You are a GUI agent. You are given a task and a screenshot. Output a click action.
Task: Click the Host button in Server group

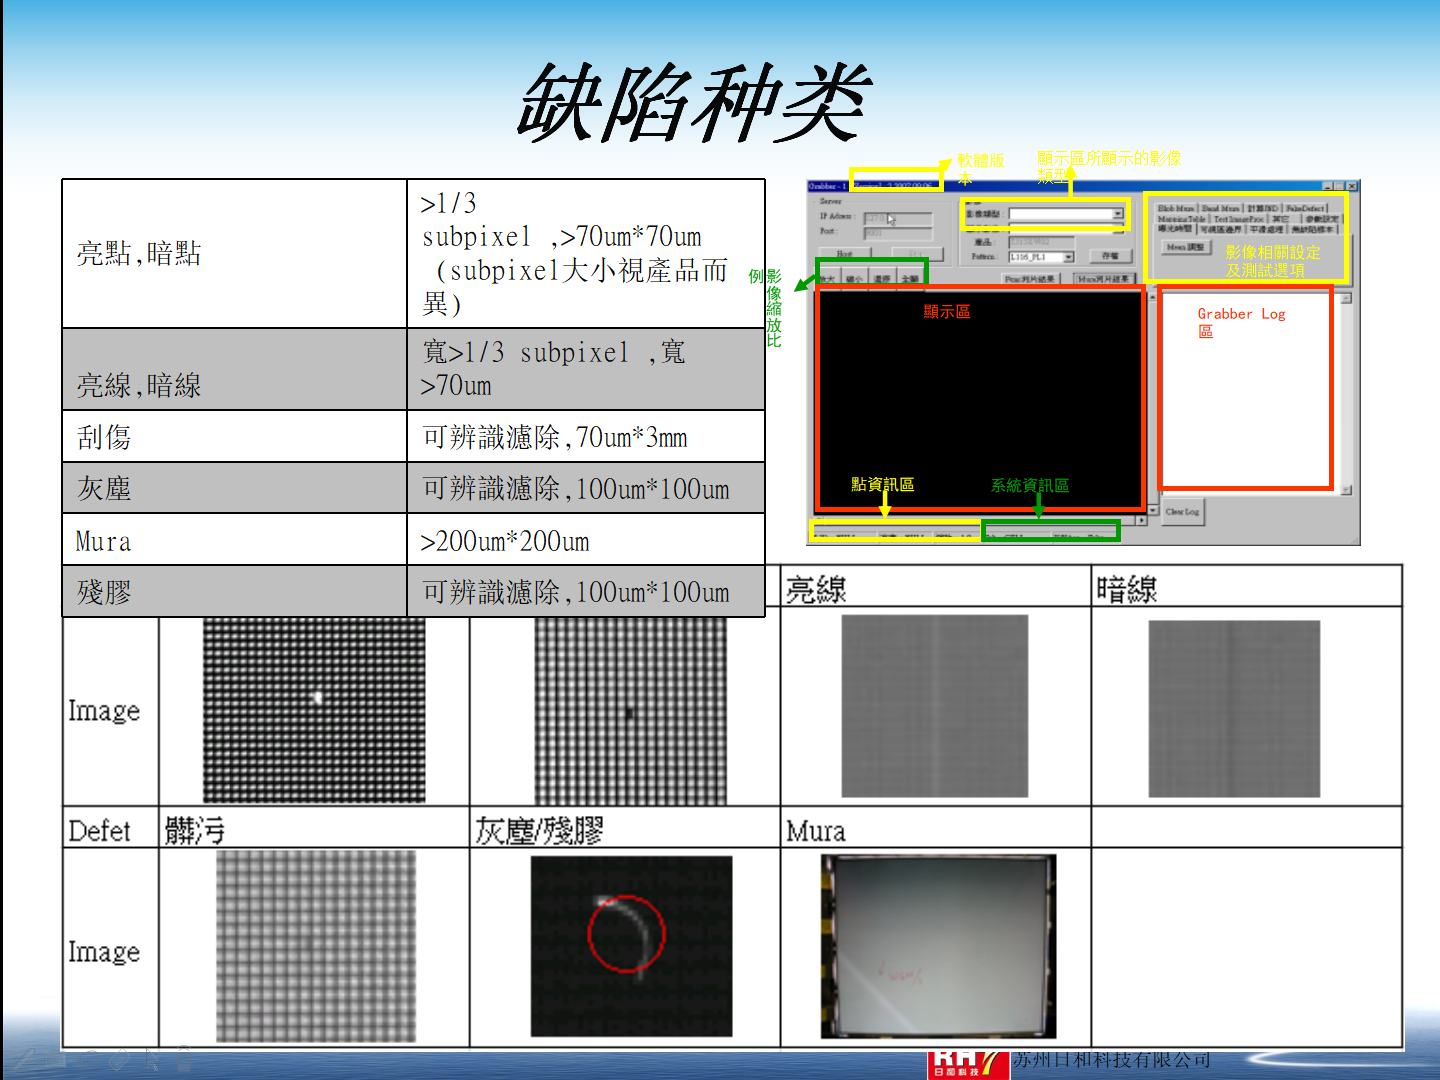(x=845, y=253)
